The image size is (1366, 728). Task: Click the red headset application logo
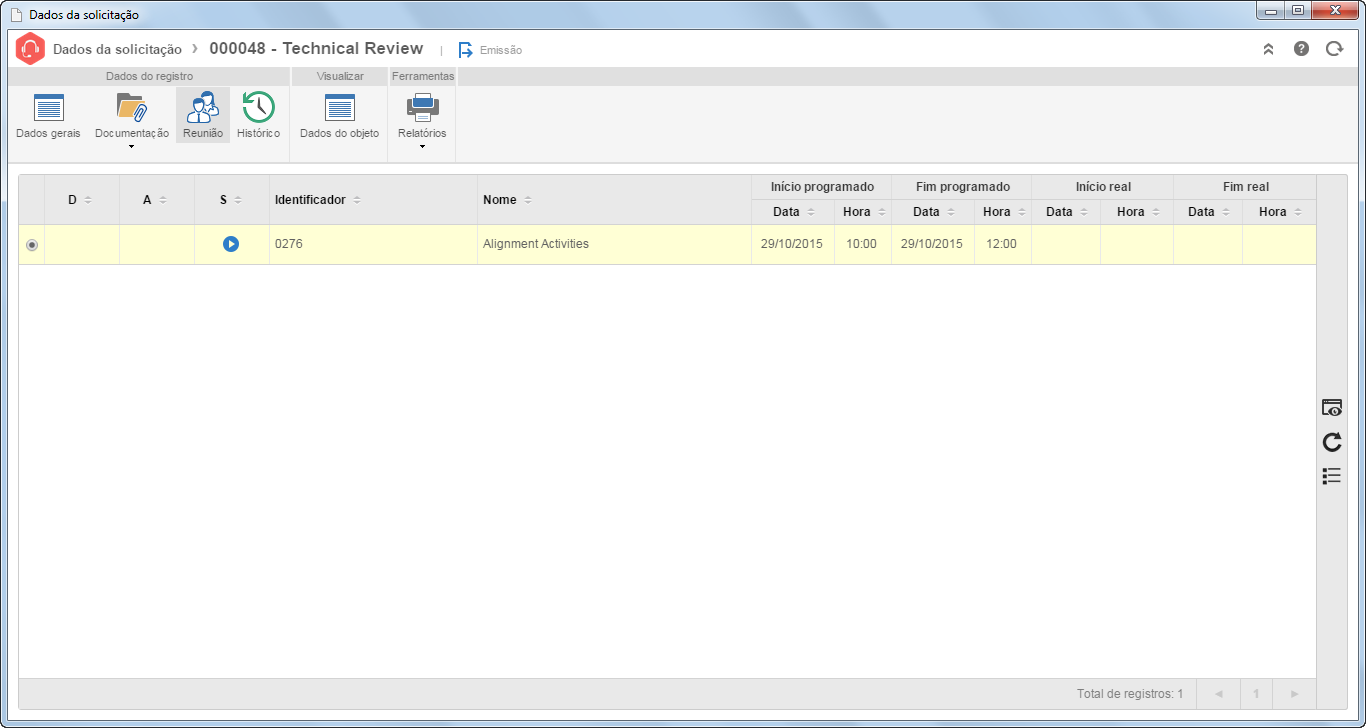(x=30, y=48)
